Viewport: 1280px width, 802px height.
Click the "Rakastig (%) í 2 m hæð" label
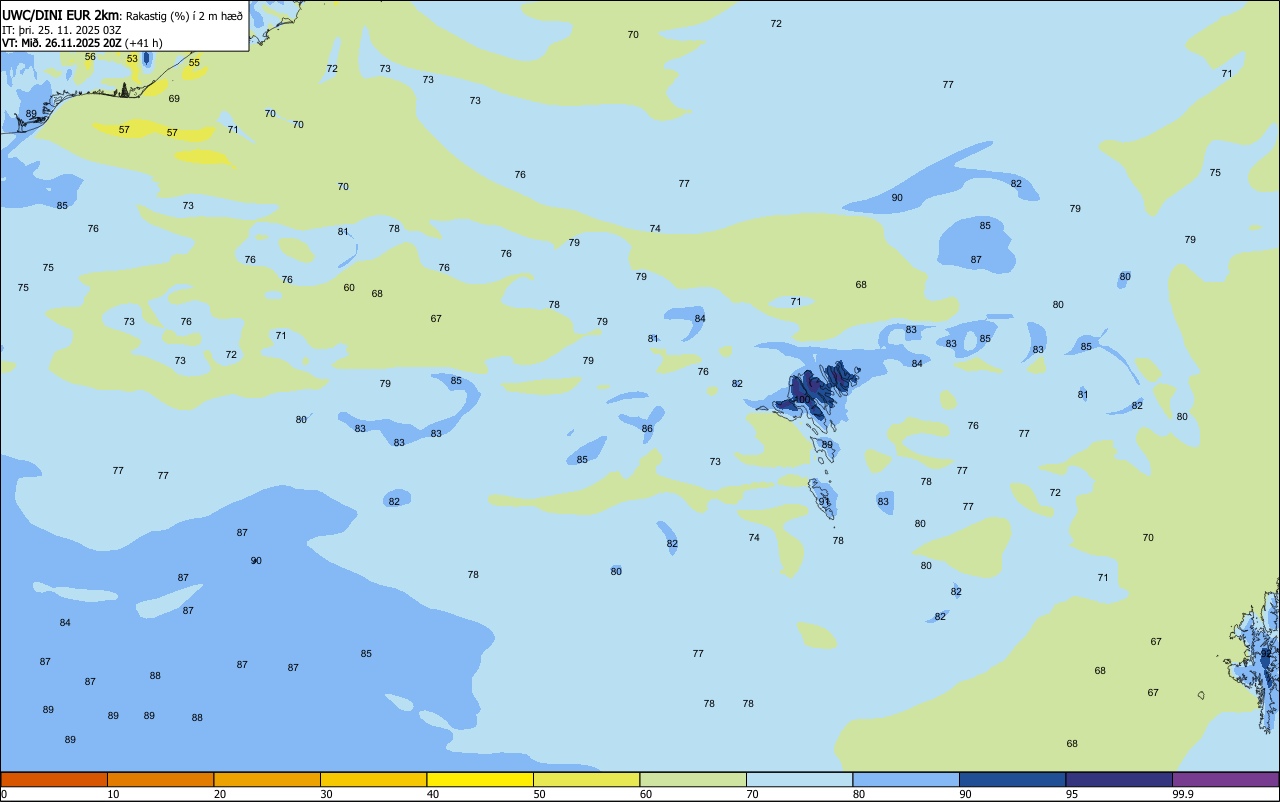(184, 16)
